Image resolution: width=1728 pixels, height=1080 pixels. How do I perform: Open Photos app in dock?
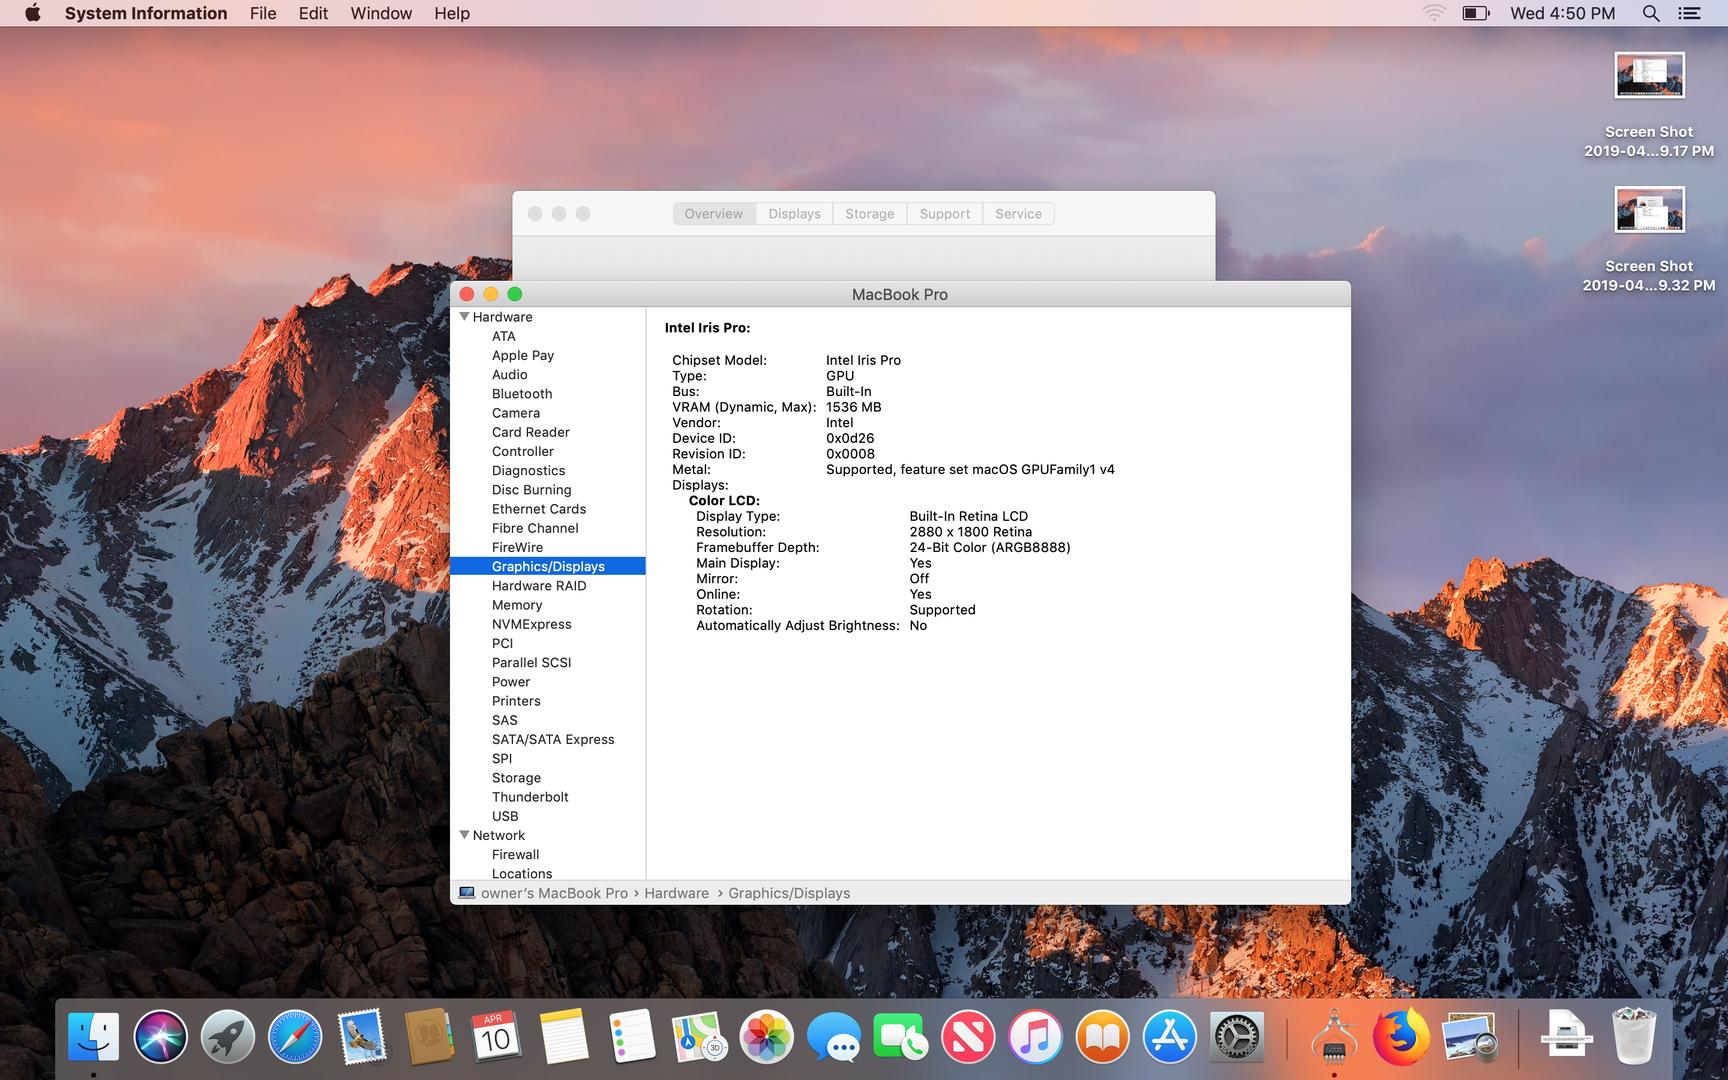click(x=766, y=1036)
